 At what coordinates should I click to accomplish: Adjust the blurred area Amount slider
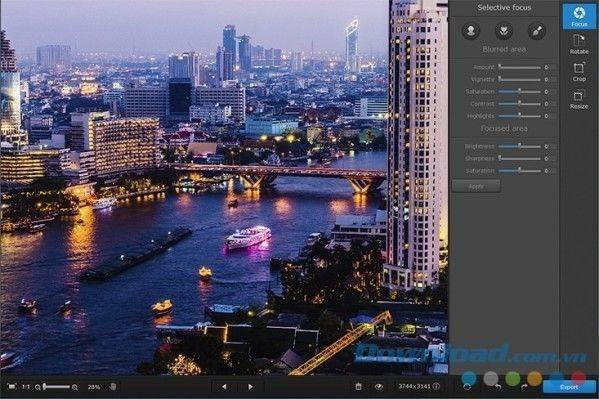(x=520, y=67)
